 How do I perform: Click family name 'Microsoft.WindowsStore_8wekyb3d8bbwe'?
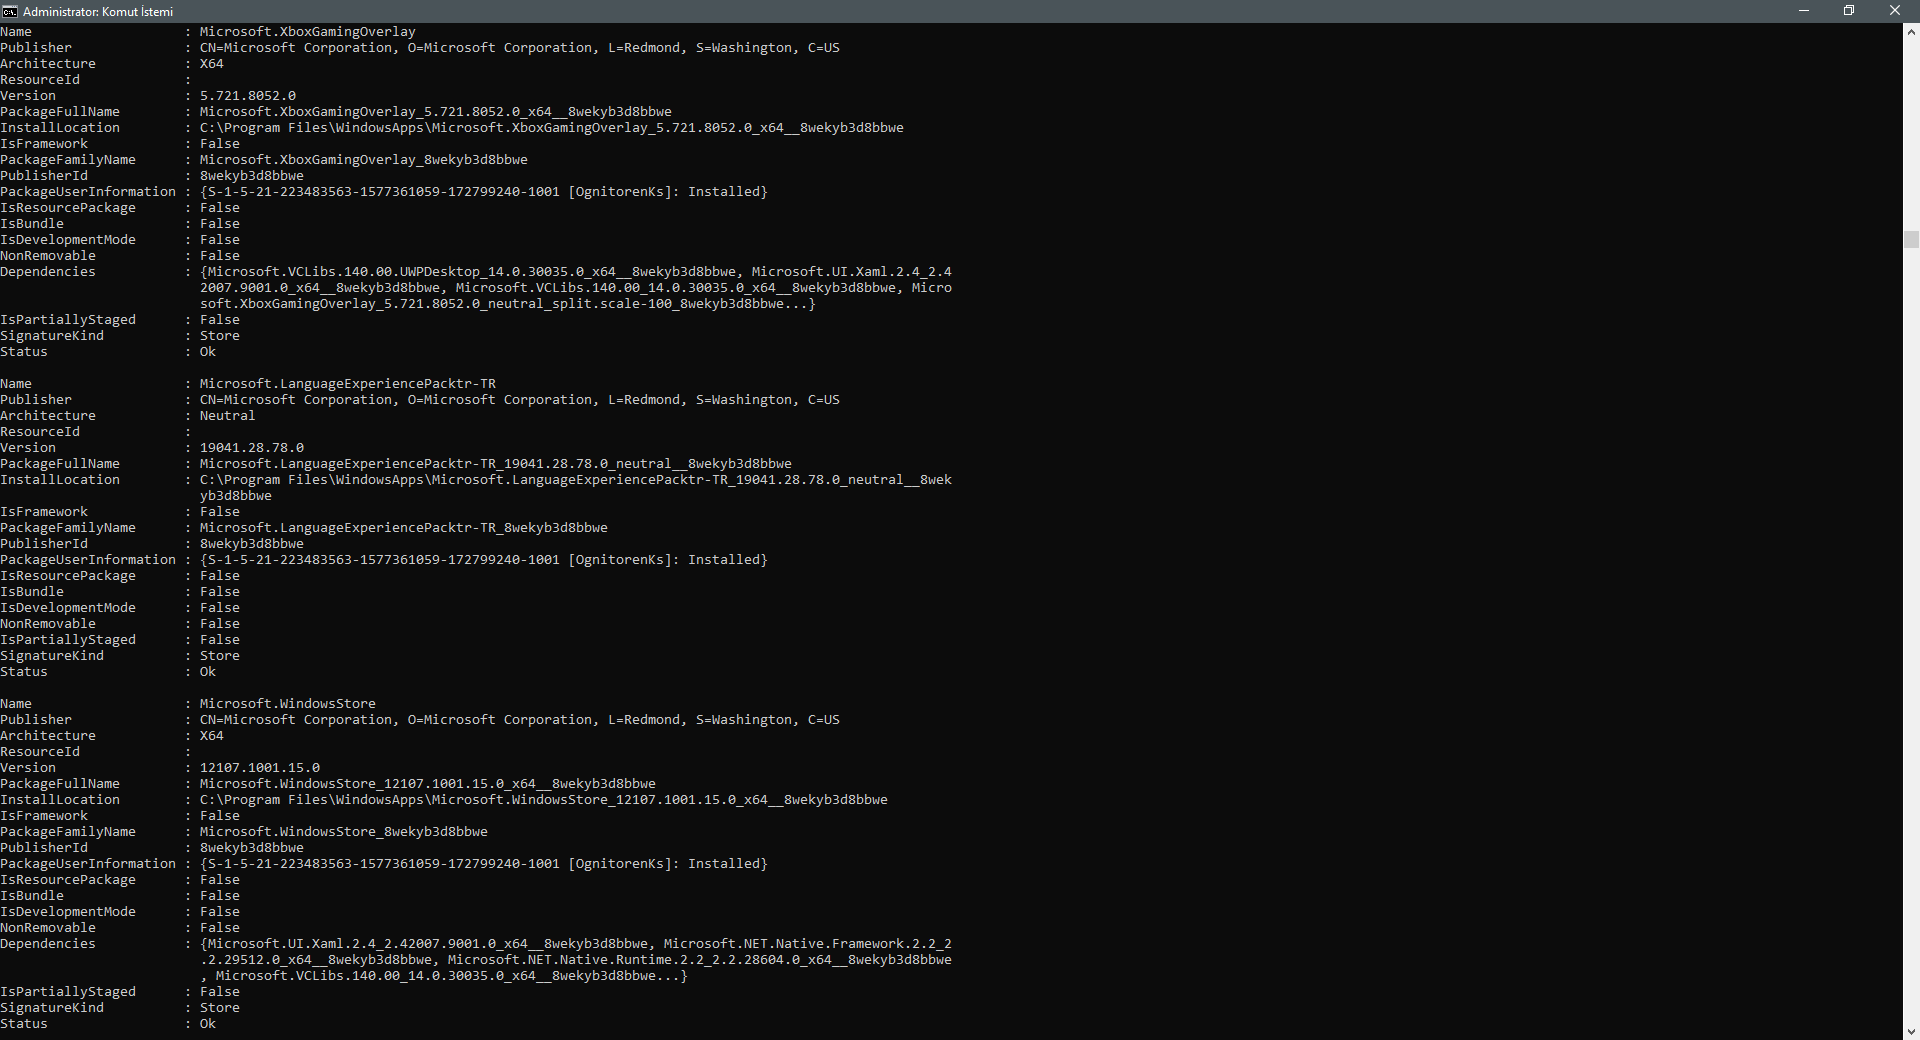tap(344, 832)
